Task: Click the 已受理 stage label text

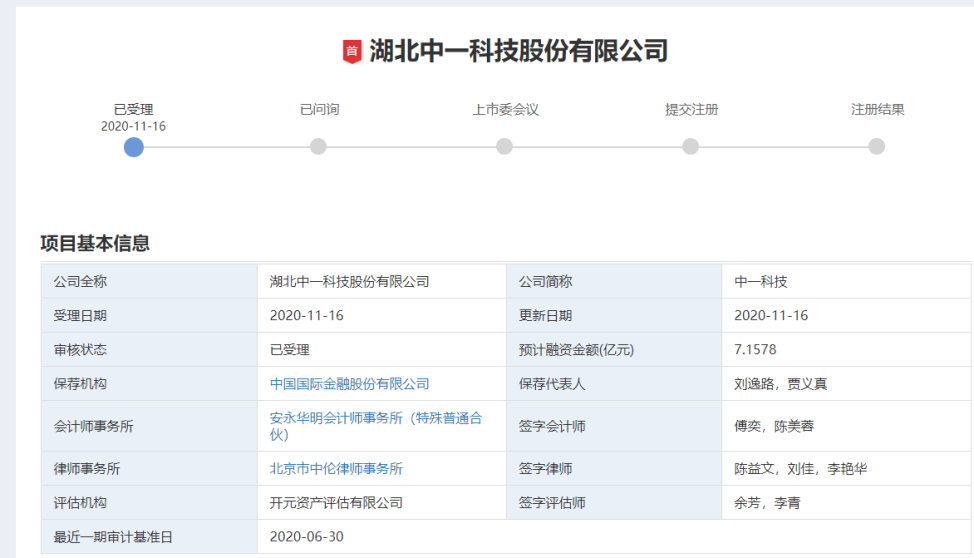Action: pos(134,110)
